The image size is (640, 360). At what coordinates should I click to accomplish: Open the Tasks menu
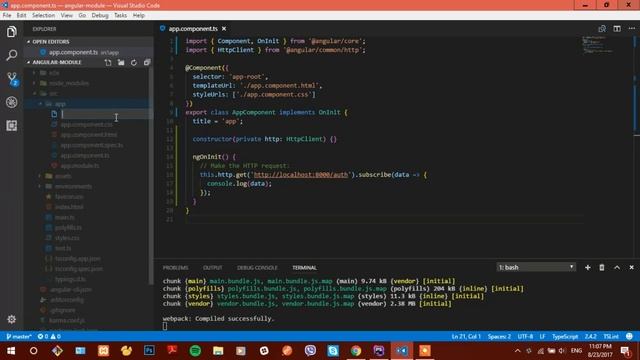click(x=120, y=15)
